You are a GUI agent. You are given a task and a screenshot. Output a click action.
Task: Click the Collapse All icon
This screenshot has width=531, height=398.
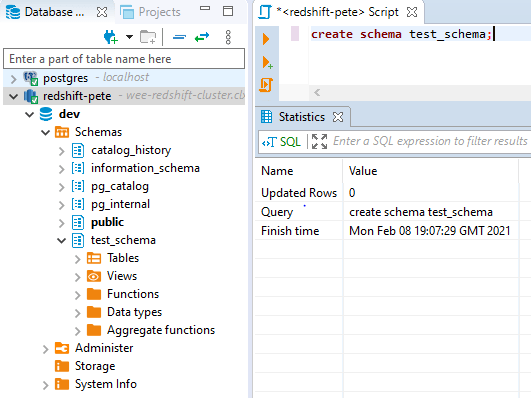pyautogui.click(x=179, y=37)
